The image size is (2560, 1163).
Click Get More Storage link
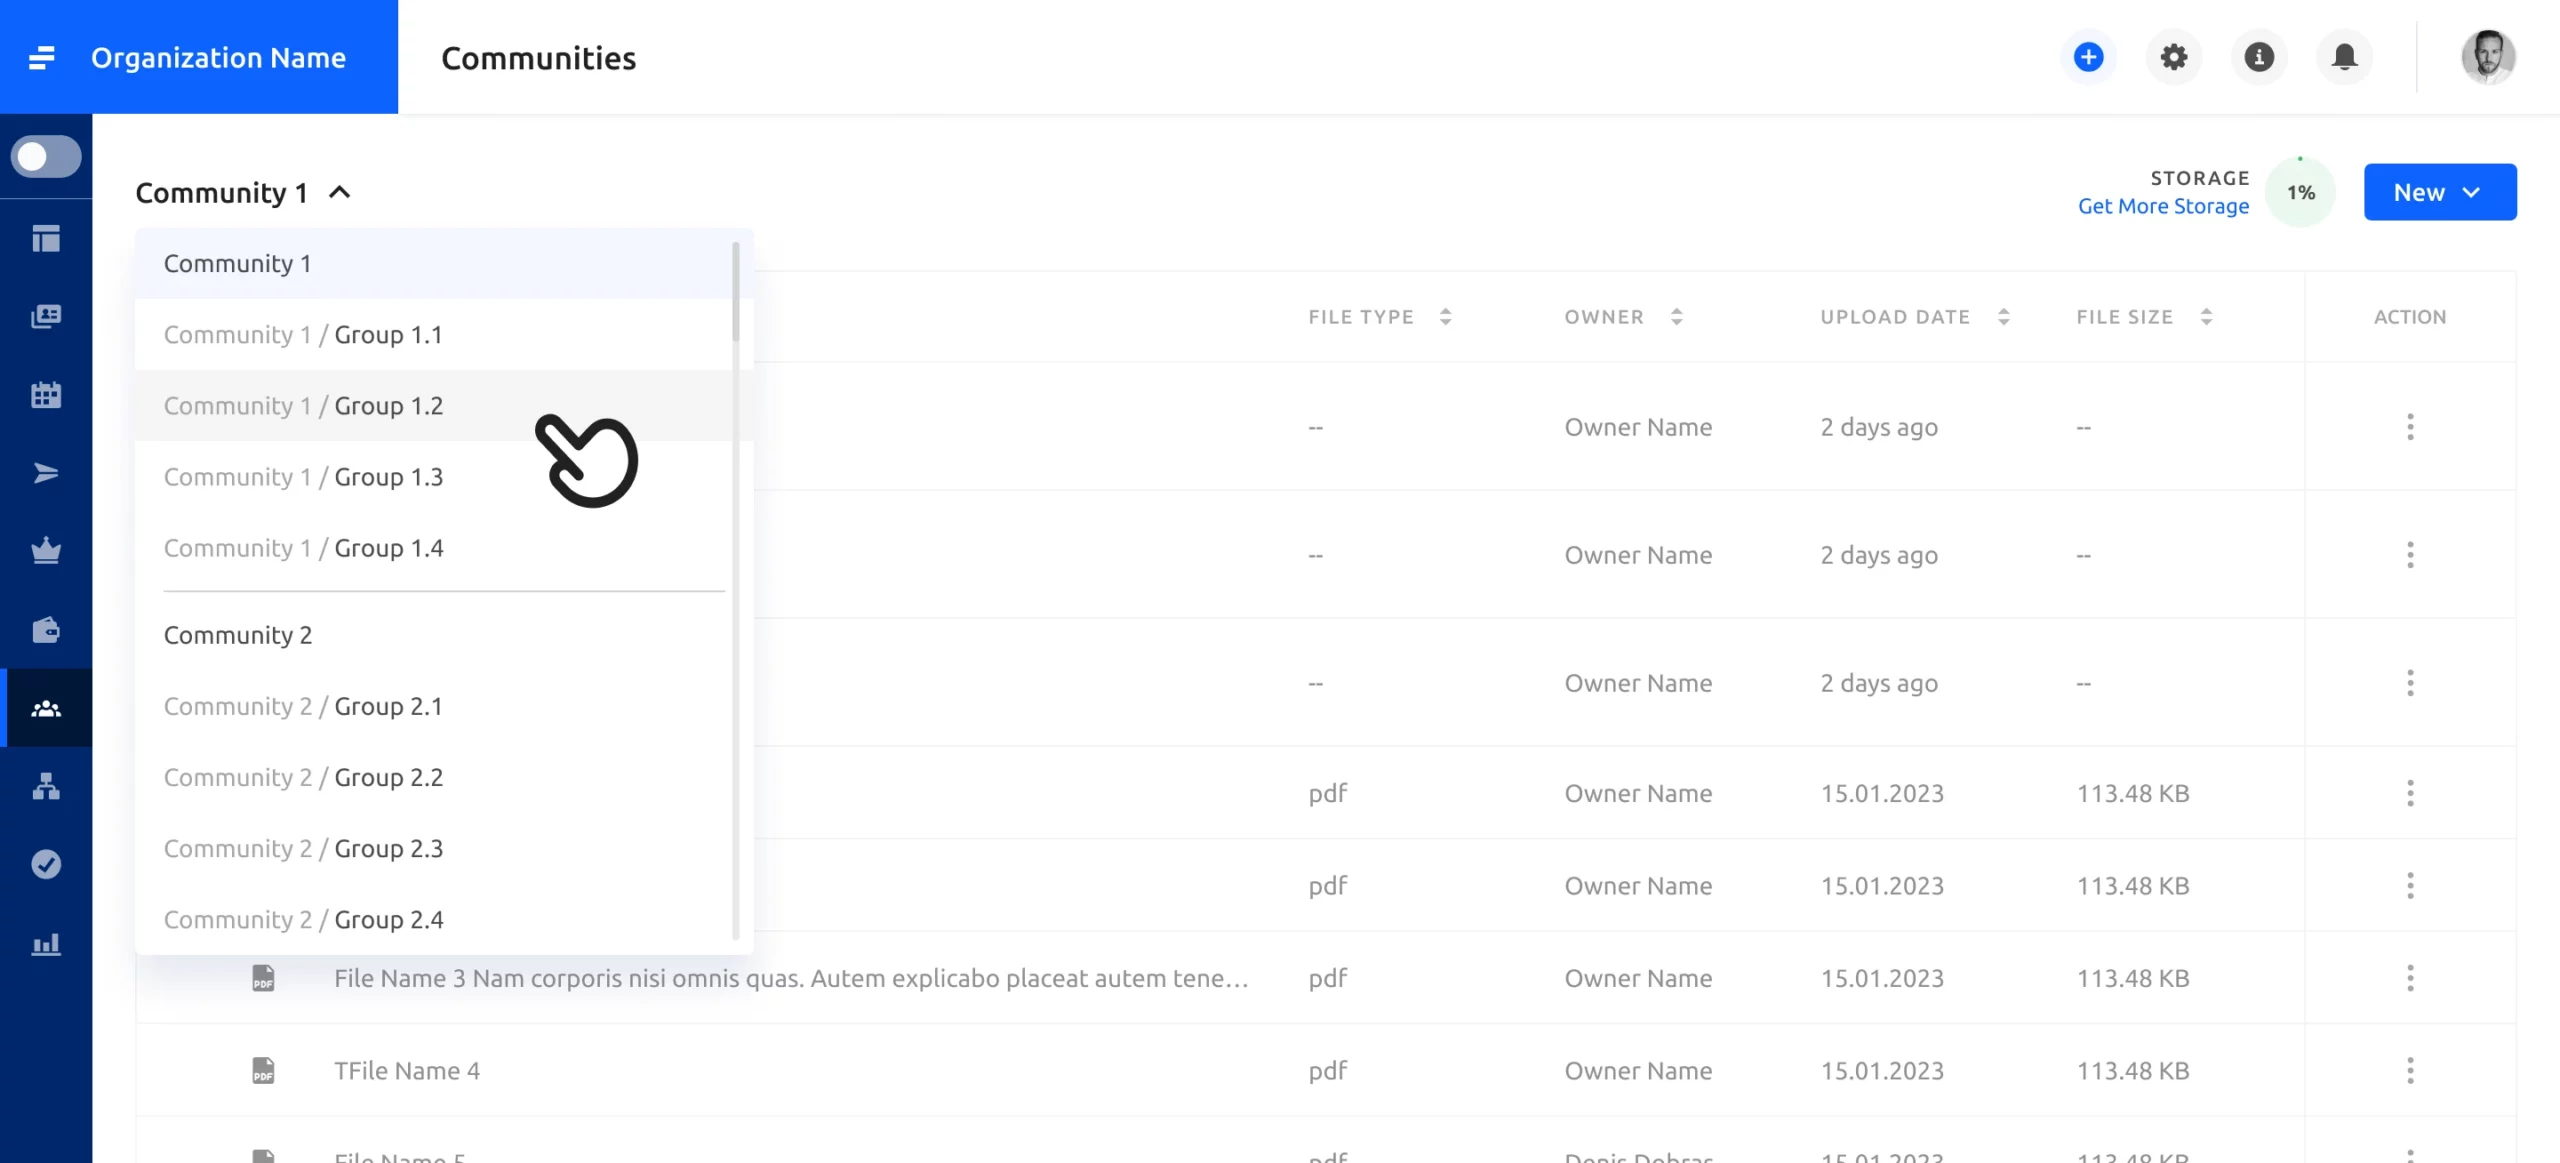[2163, 206]
